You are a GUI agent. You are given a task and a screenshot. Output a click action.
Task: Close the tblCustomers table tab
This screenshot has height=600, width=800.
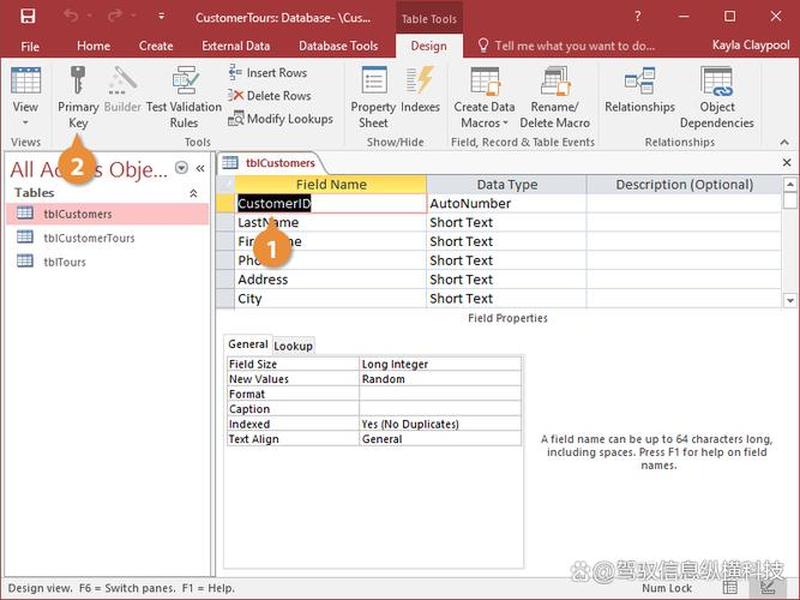787,162
